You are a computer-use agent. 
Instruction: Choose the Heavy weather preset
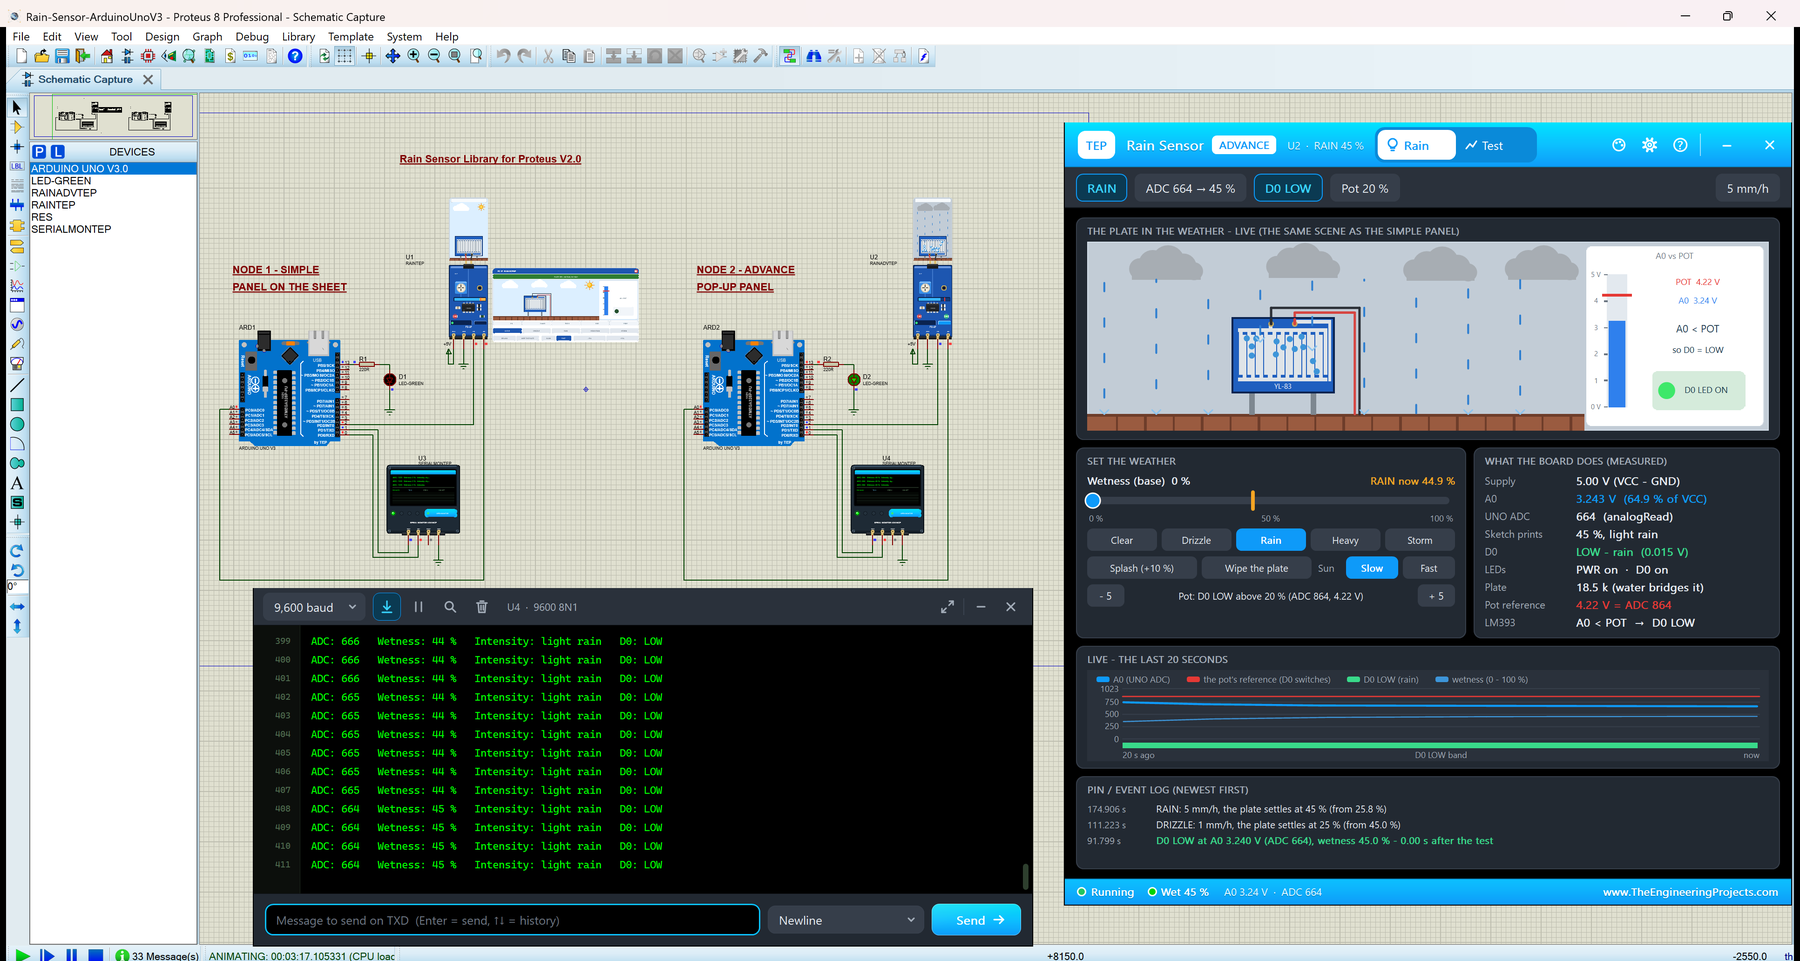(x=1345, y=540)
